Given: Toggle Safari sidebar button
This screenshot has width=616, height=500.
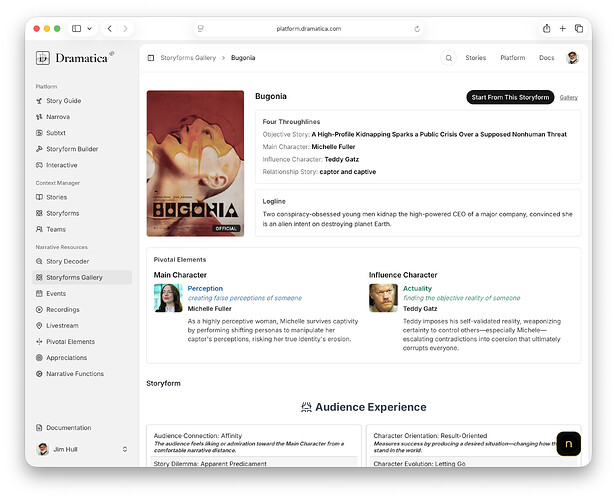Looking at the screenshot, I should (77, 29).
